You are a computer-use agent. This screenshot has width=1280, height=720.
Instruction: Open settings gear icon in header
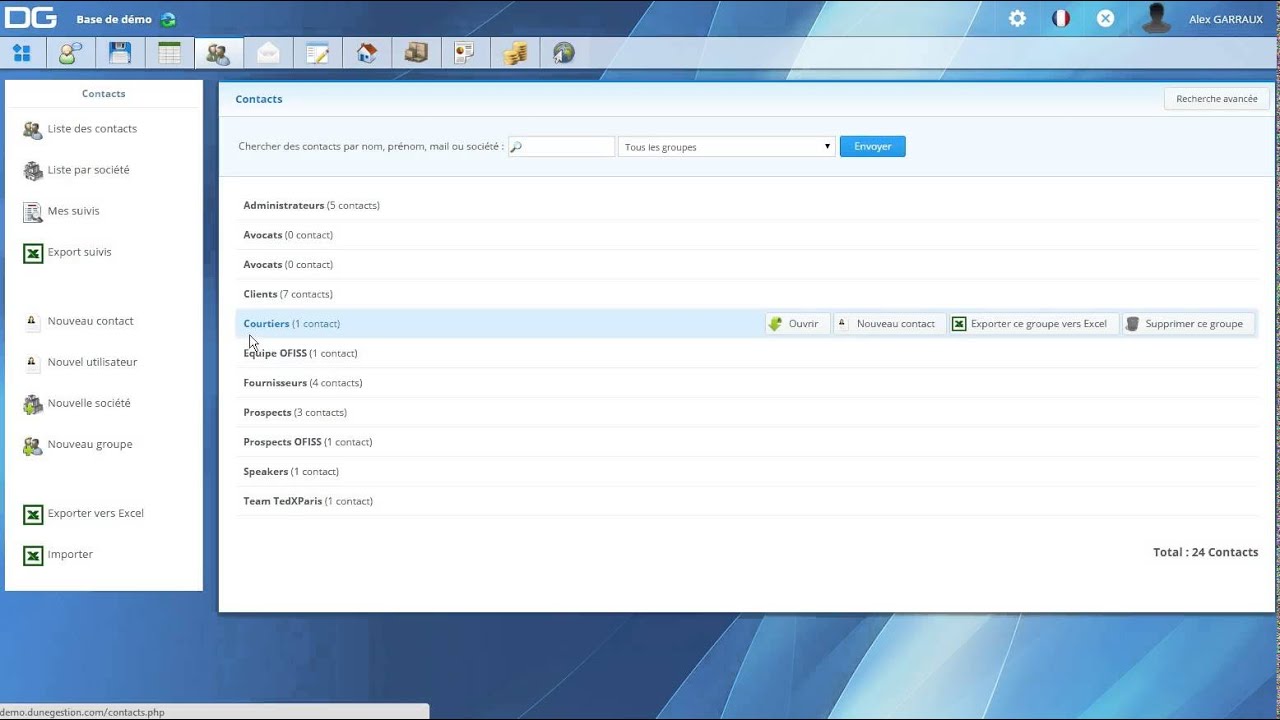click(x=1017, y=18)
